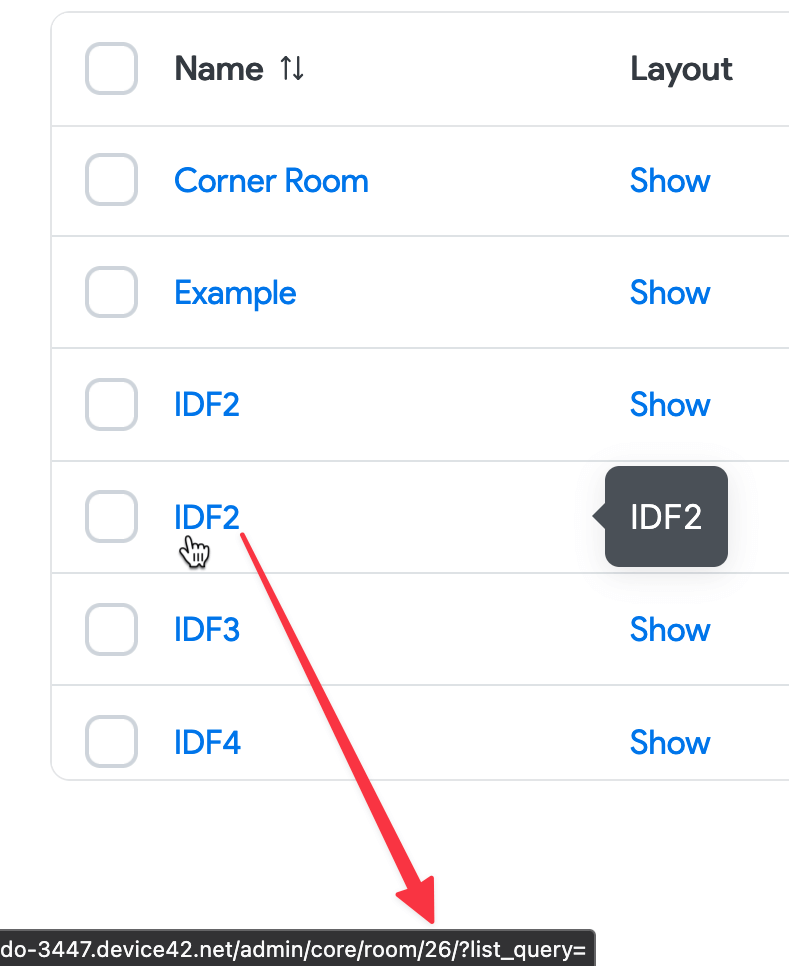Show the layout for Corner Room

[x=670, y=181]
